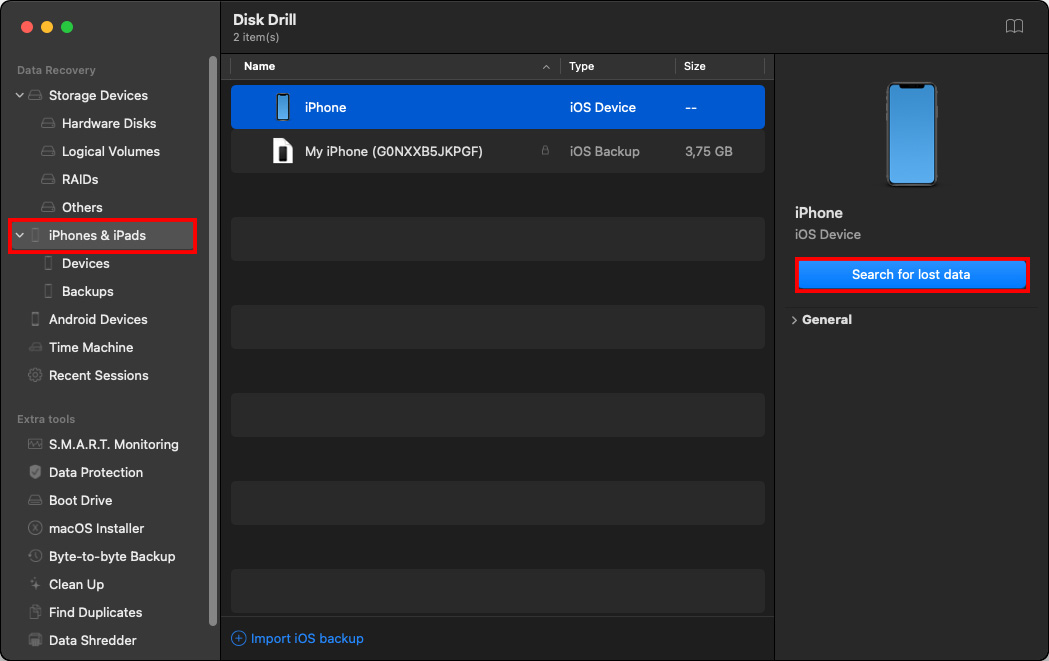Image resolution: width=1049 pixels, height=661 pixels.
Task: Click the iOS backup file icon
Action: tap(283, 151)
